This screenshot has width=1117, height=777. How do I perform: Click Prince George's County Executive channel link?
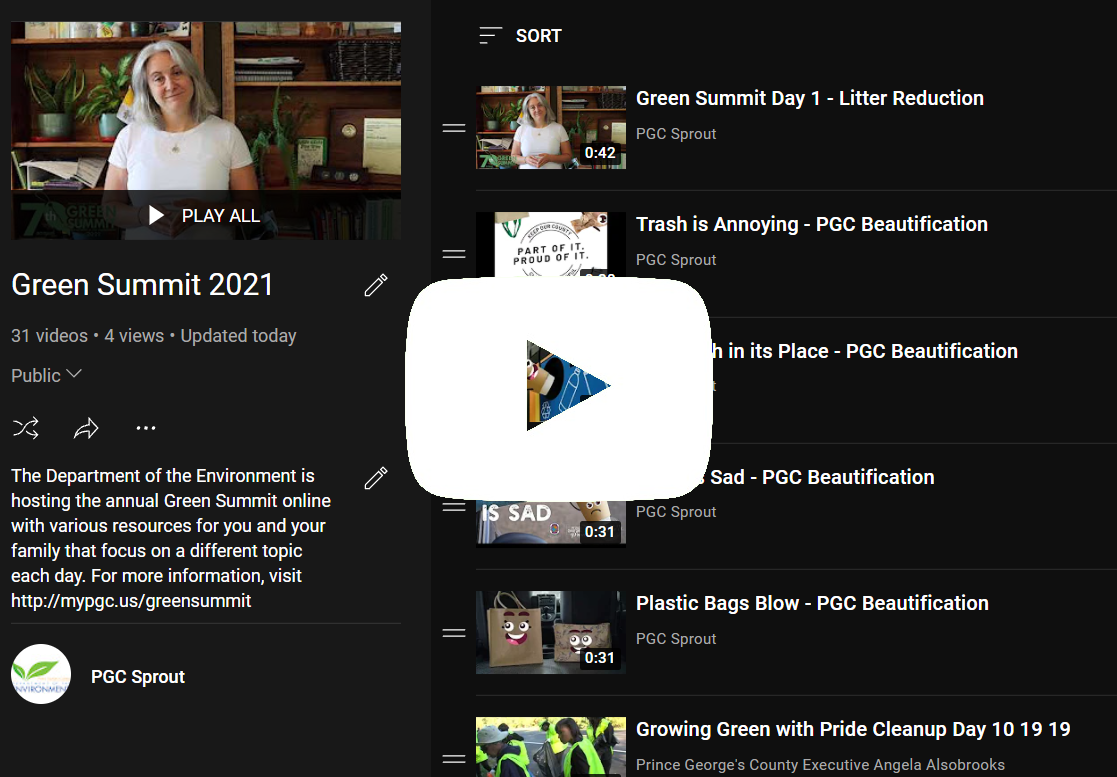pyautogui.click(x=819, y=765)
